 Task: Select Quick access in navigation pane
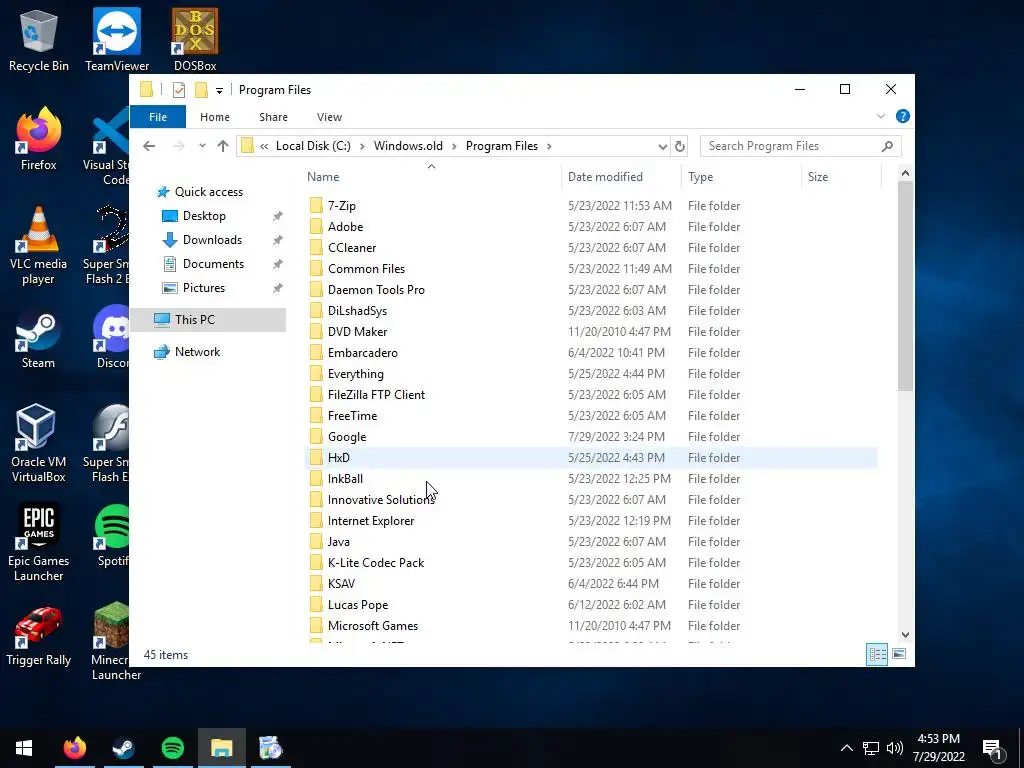[208, 191]
